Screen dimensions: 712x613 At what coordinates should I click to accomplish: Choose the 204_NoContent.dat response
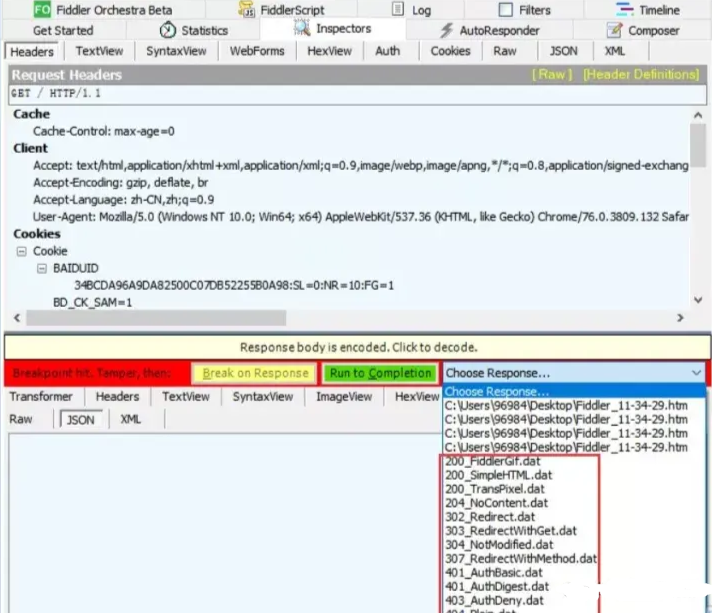pos(496,503)
